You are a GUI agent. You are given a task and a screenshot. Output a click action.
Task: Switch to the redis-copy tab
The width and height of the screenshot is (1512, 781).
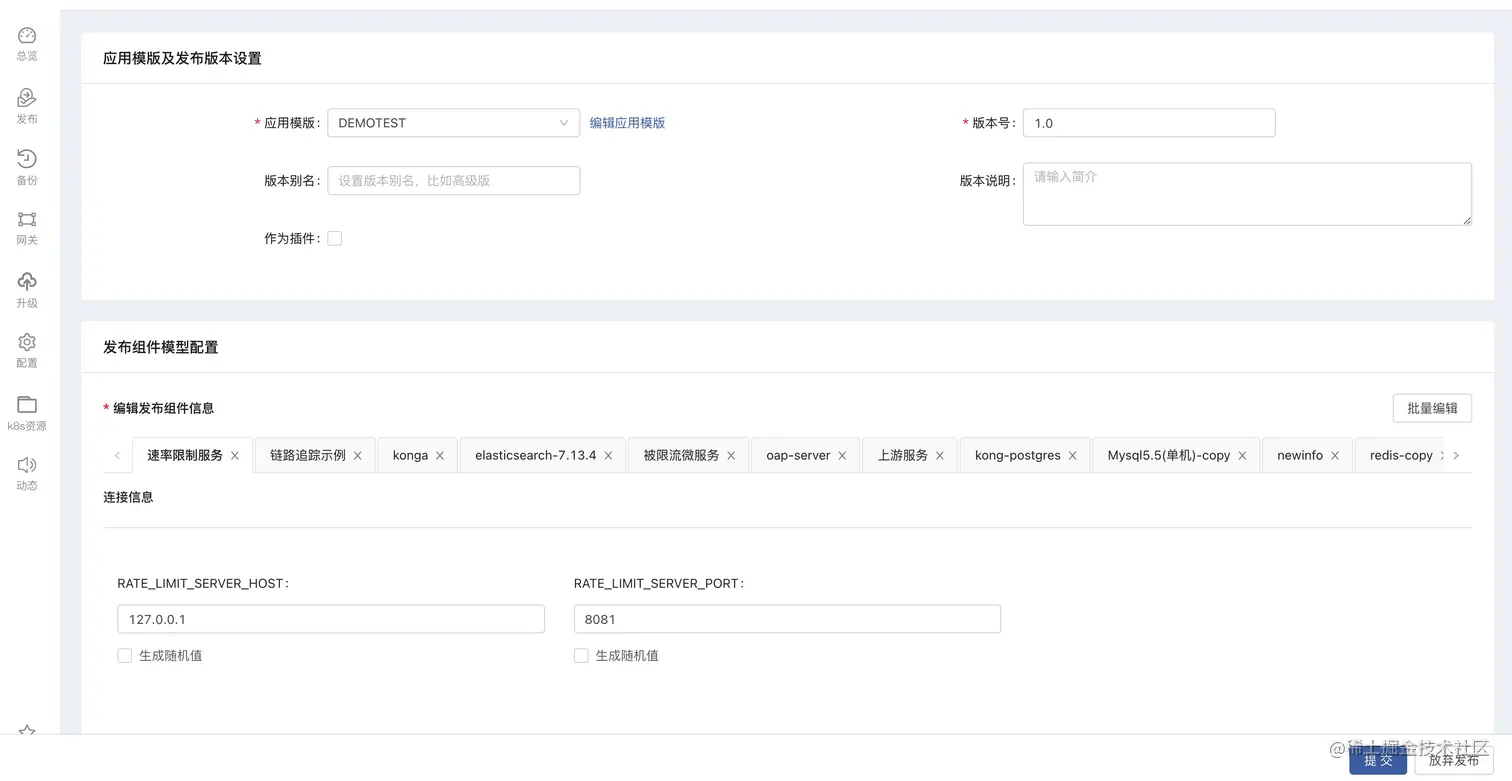(1401, 455)
